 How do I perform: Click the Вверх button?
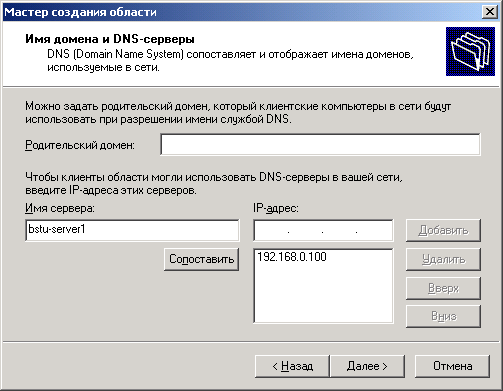tap(443, 288)
